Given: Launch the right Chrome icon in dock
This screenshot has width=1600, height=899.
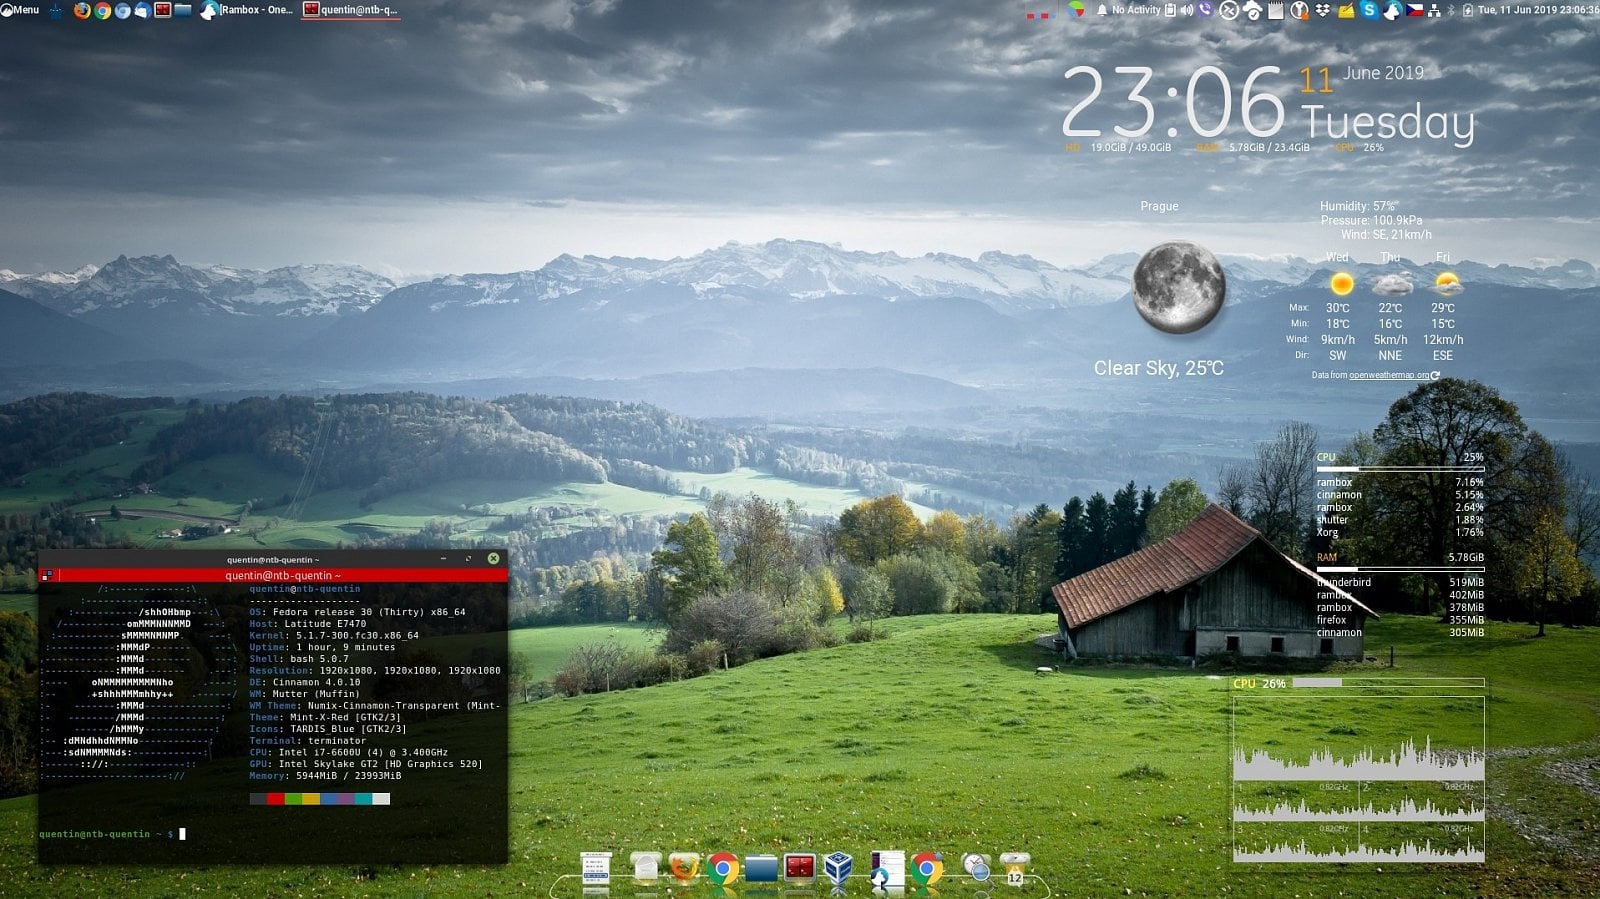Looking at the screenshot, I should (927, 868).
